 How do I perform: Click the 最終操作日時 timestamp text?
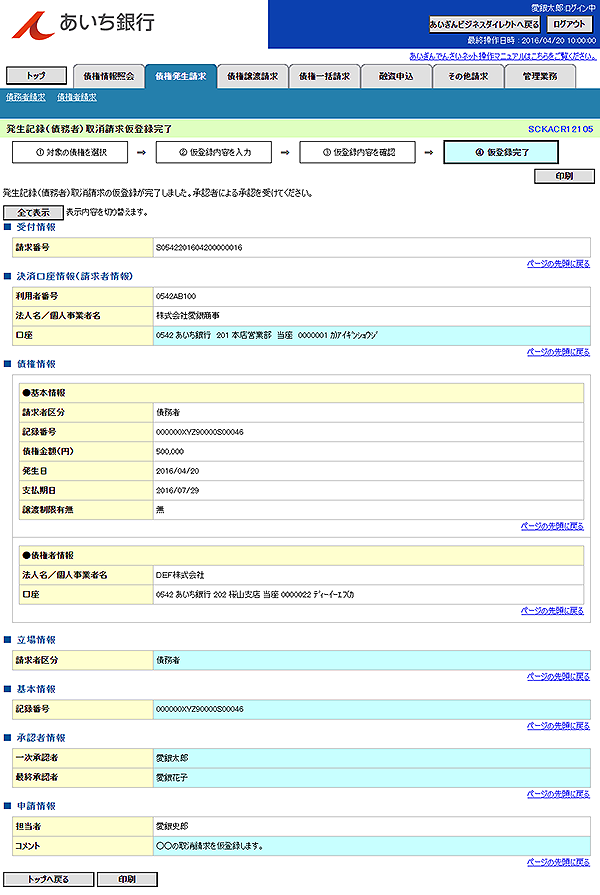point(531,41)
